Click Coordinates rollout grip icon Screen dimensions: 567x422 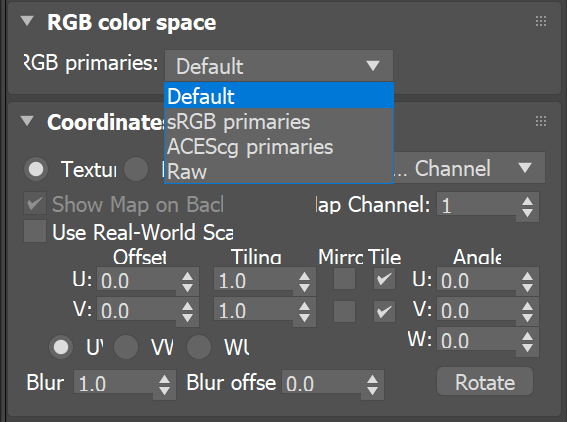click(541, 121)
